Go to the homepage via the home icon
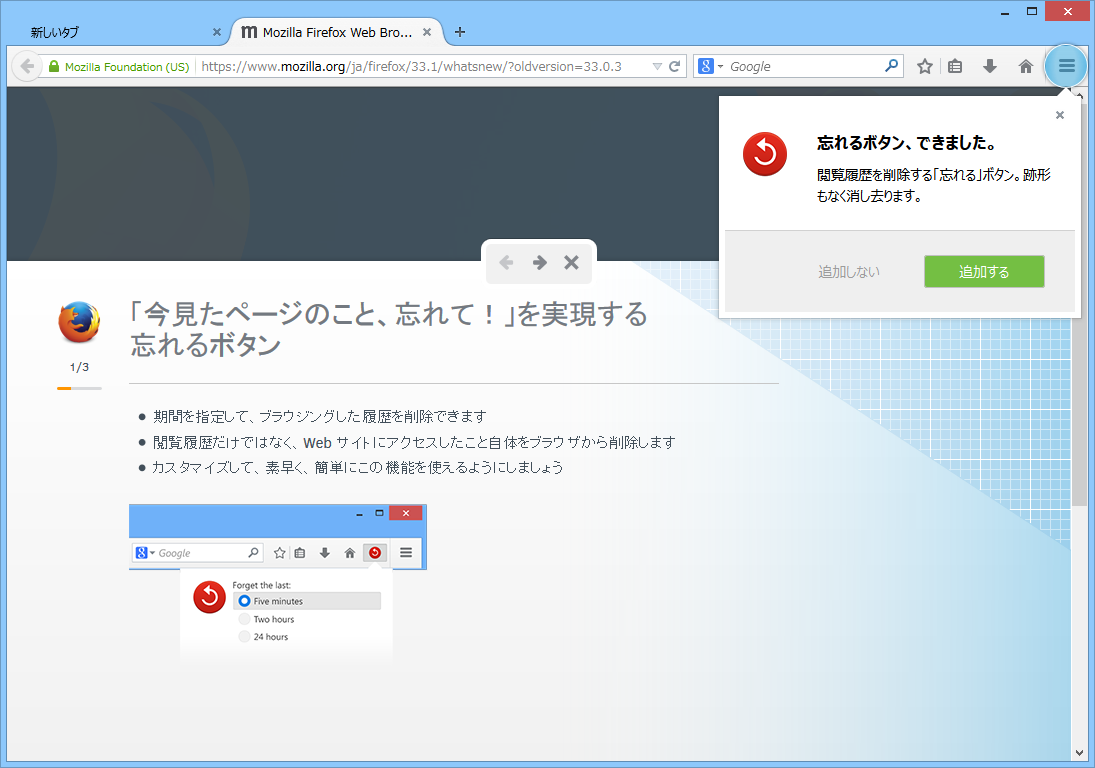This screenshot has height=768, width=1095. click(x=1025, y=65)
